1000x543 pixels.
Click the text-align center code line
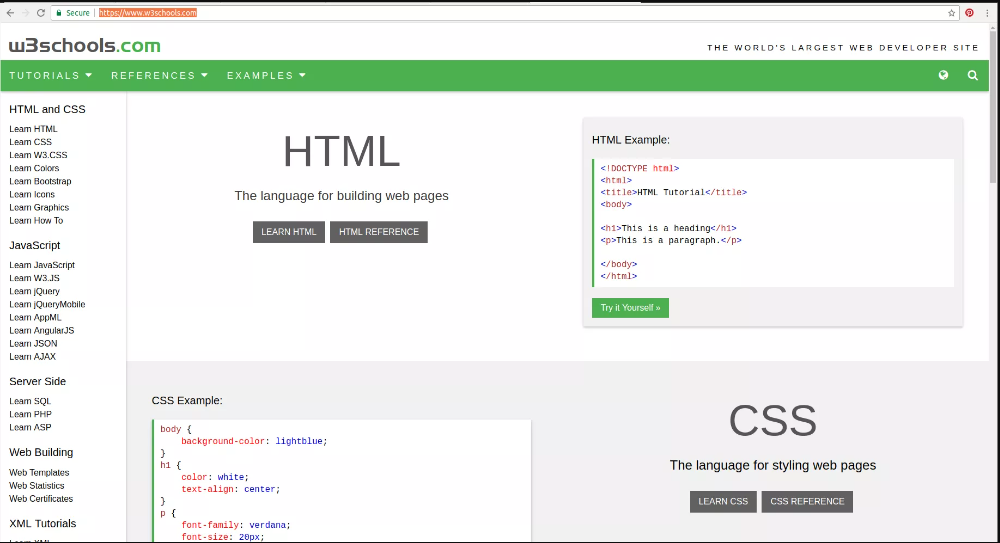click(x=231, y=489)
